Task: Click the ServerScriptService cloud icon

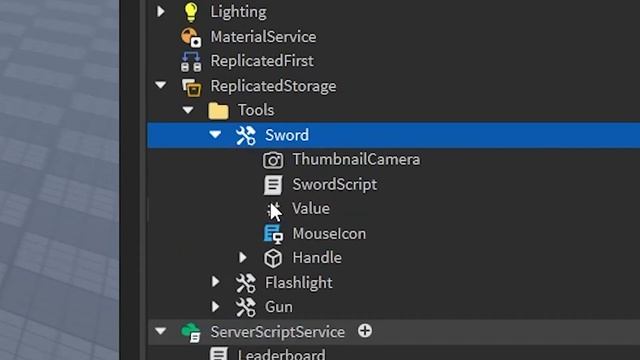Action: (x=191, y=332)
